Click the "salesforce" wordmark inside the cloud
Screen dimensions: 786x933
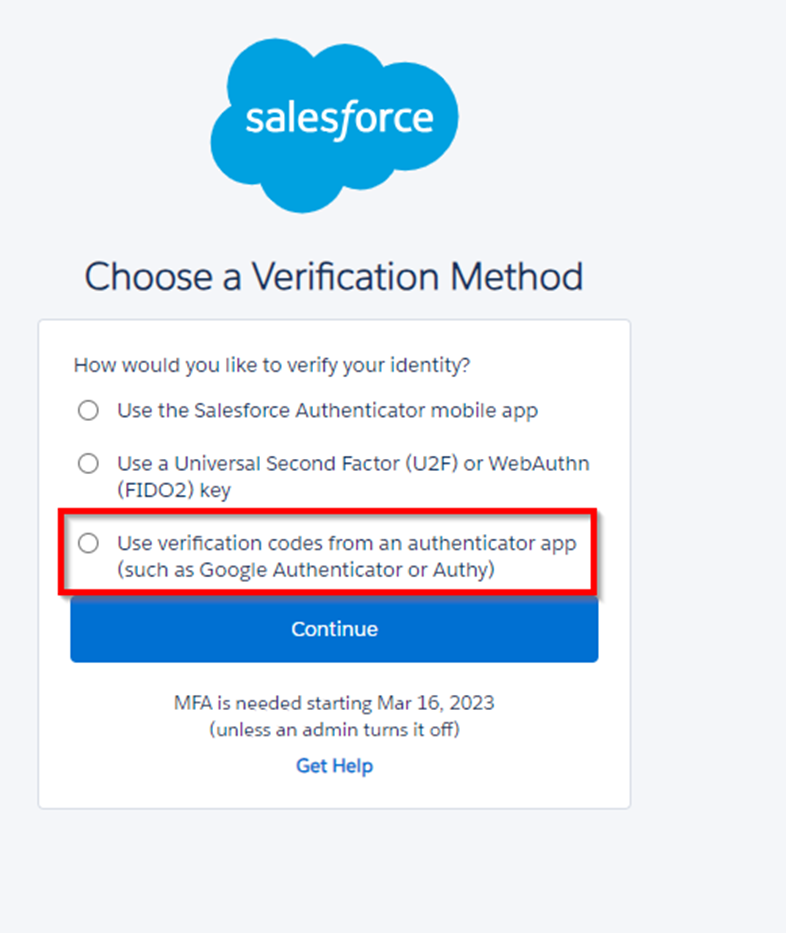click(x=339, y=119)
